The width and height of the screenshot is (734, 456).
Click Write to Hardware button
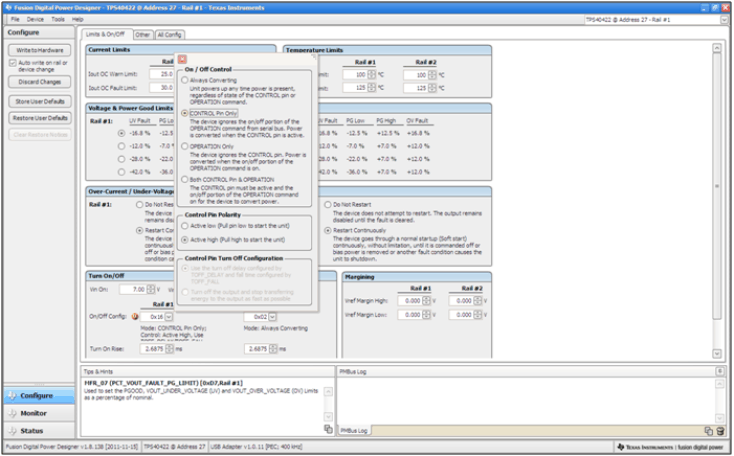40,50
